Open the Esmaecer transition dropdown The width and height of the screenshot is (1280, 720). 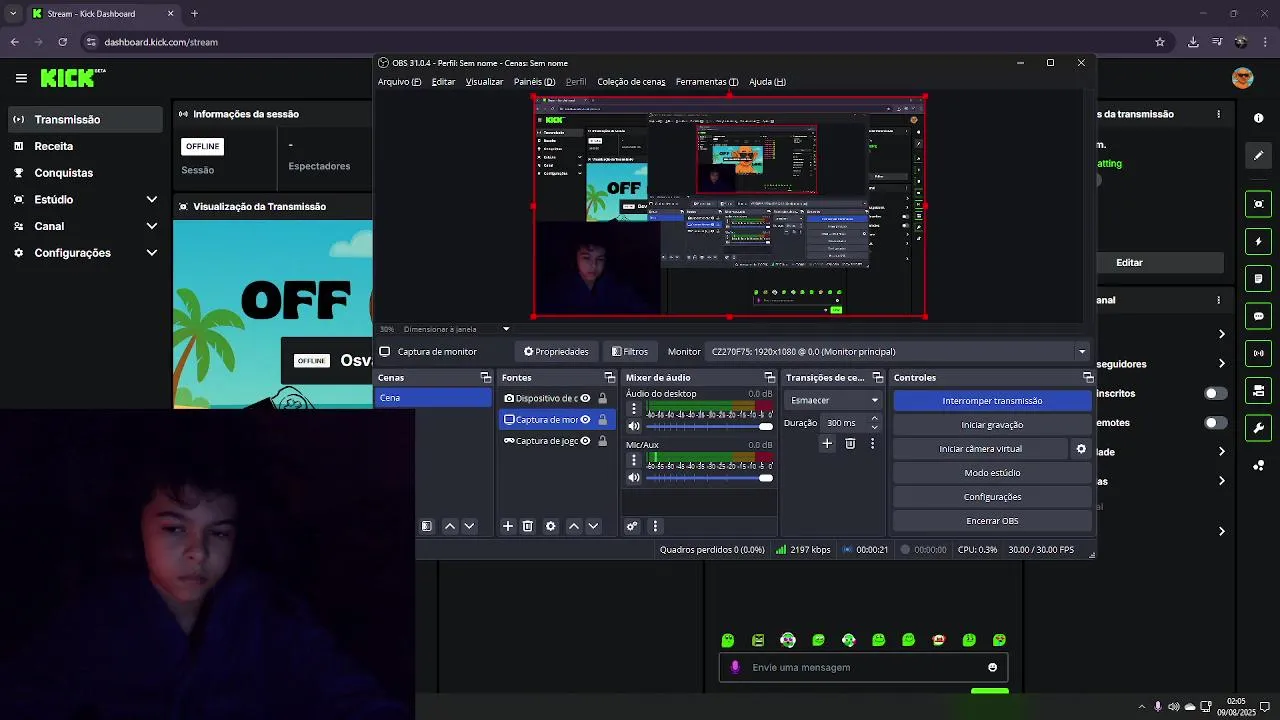[834, 400]
